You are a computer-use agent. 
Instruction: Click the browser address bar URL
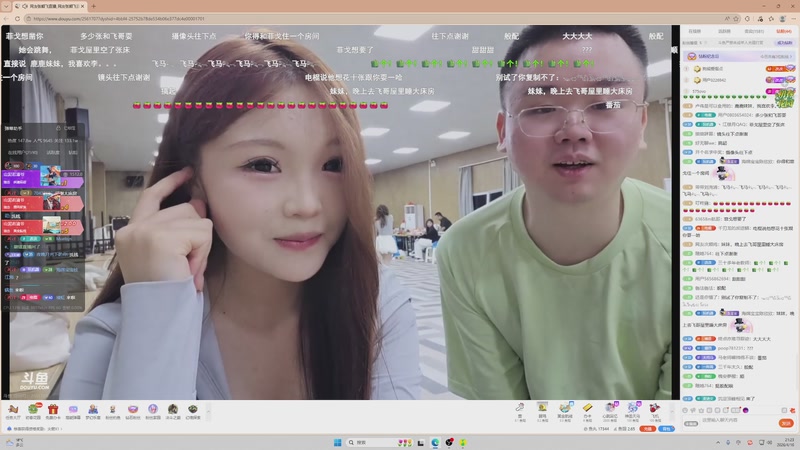pos(119,19)
